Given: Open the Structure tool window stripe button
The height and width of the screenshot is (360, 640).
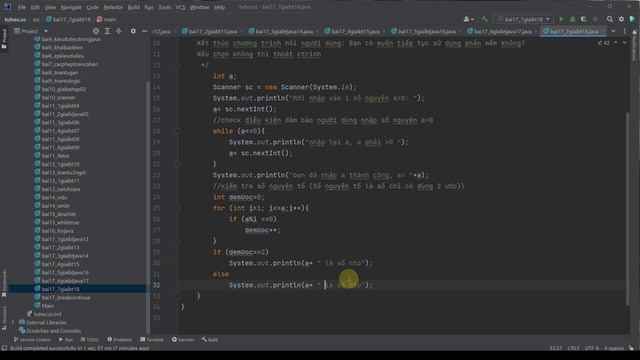Looking at the screenshot, I should [4, 318].
